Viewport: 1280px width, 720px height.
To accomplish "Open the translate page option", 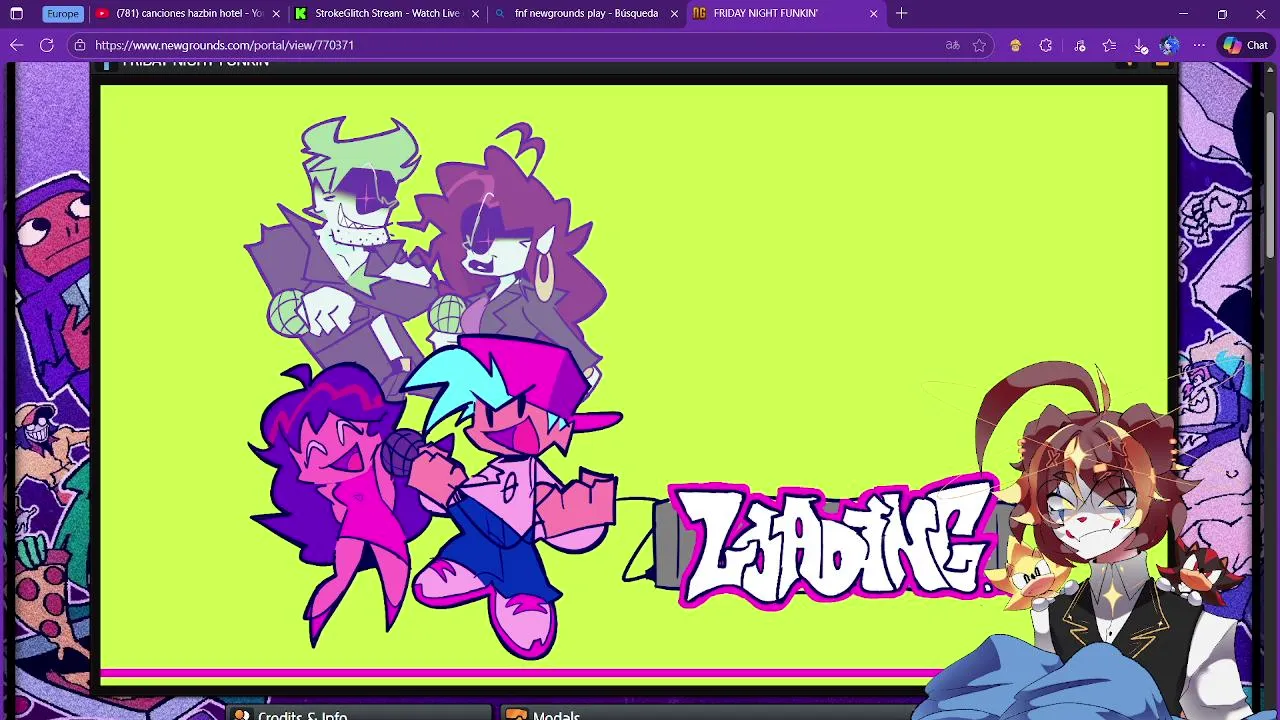I will tap(953, 45).
